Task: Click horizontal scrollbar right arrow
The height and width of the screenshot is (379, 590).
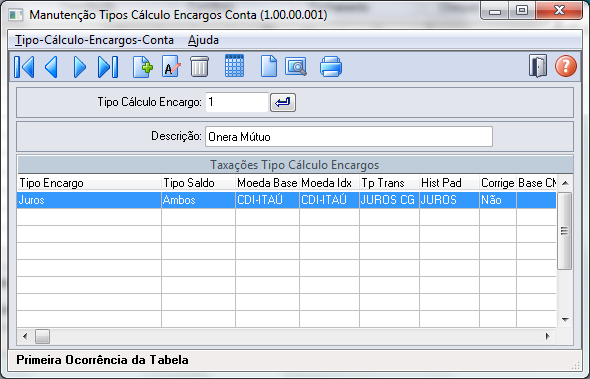Action: coord(547,336)
